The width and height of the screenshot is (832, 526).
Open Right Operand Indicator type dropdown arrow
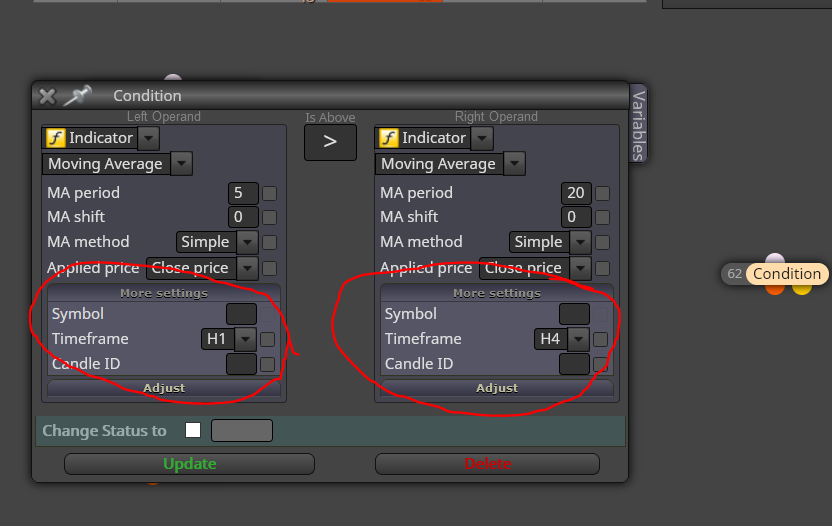tap(482, 138)
